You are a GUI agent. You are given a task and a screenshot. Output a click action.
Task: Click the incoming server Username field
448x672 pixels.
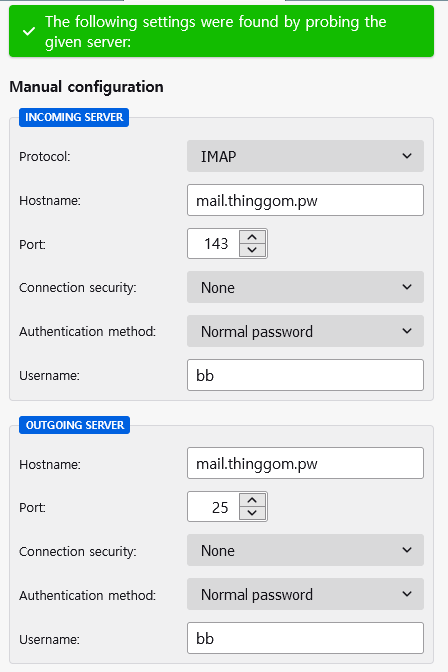[x=305, y=375]
